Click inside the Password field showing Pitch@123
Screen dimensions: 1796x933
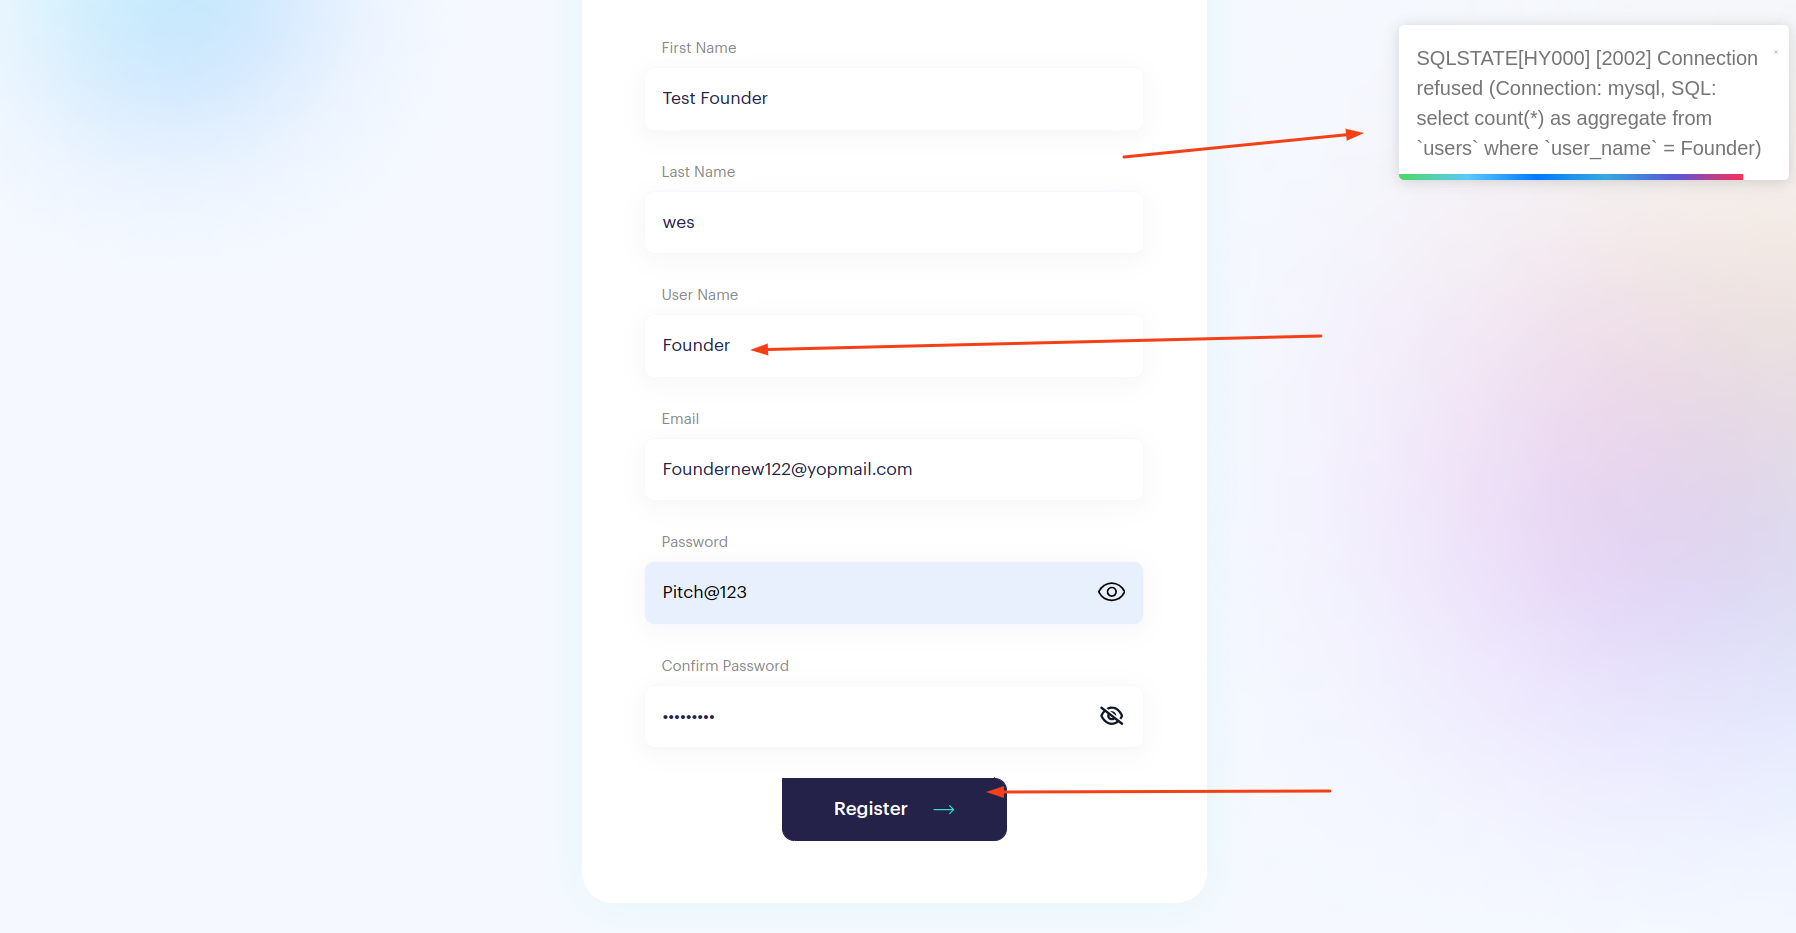click(x=894, y=593)
